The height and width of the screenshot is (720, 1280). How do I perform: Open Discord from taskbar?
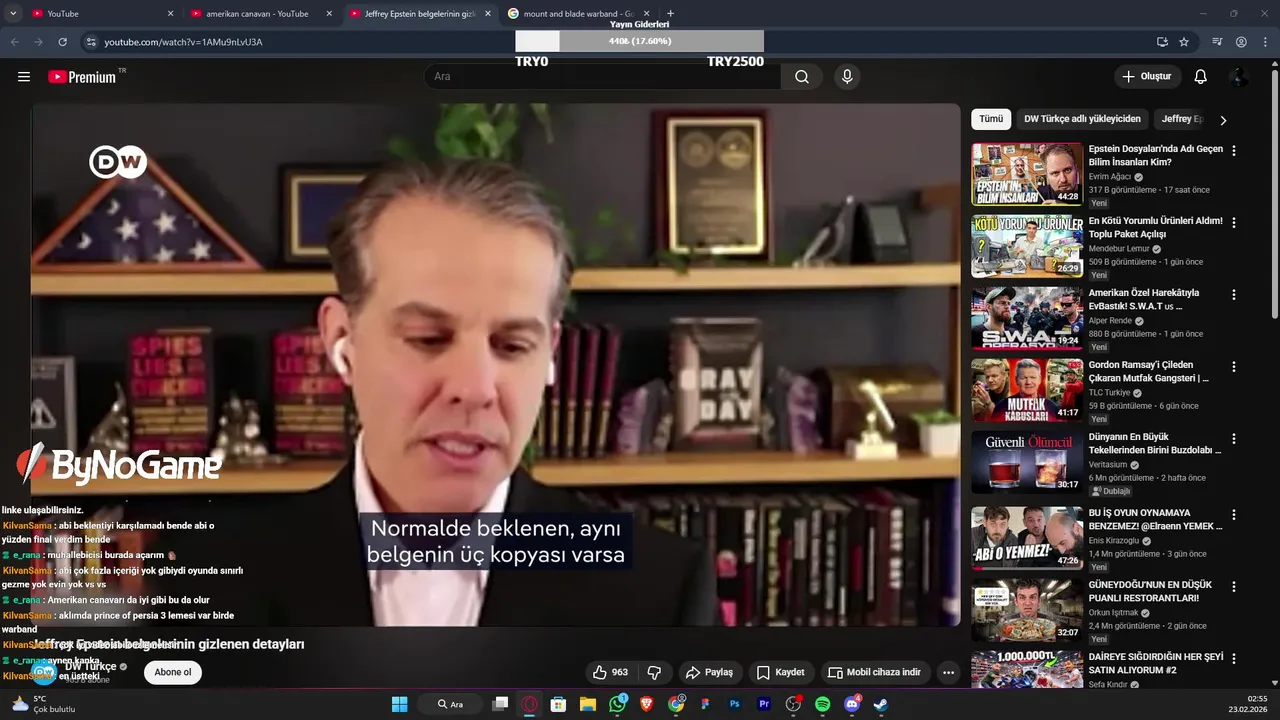[x=852, y=704]
